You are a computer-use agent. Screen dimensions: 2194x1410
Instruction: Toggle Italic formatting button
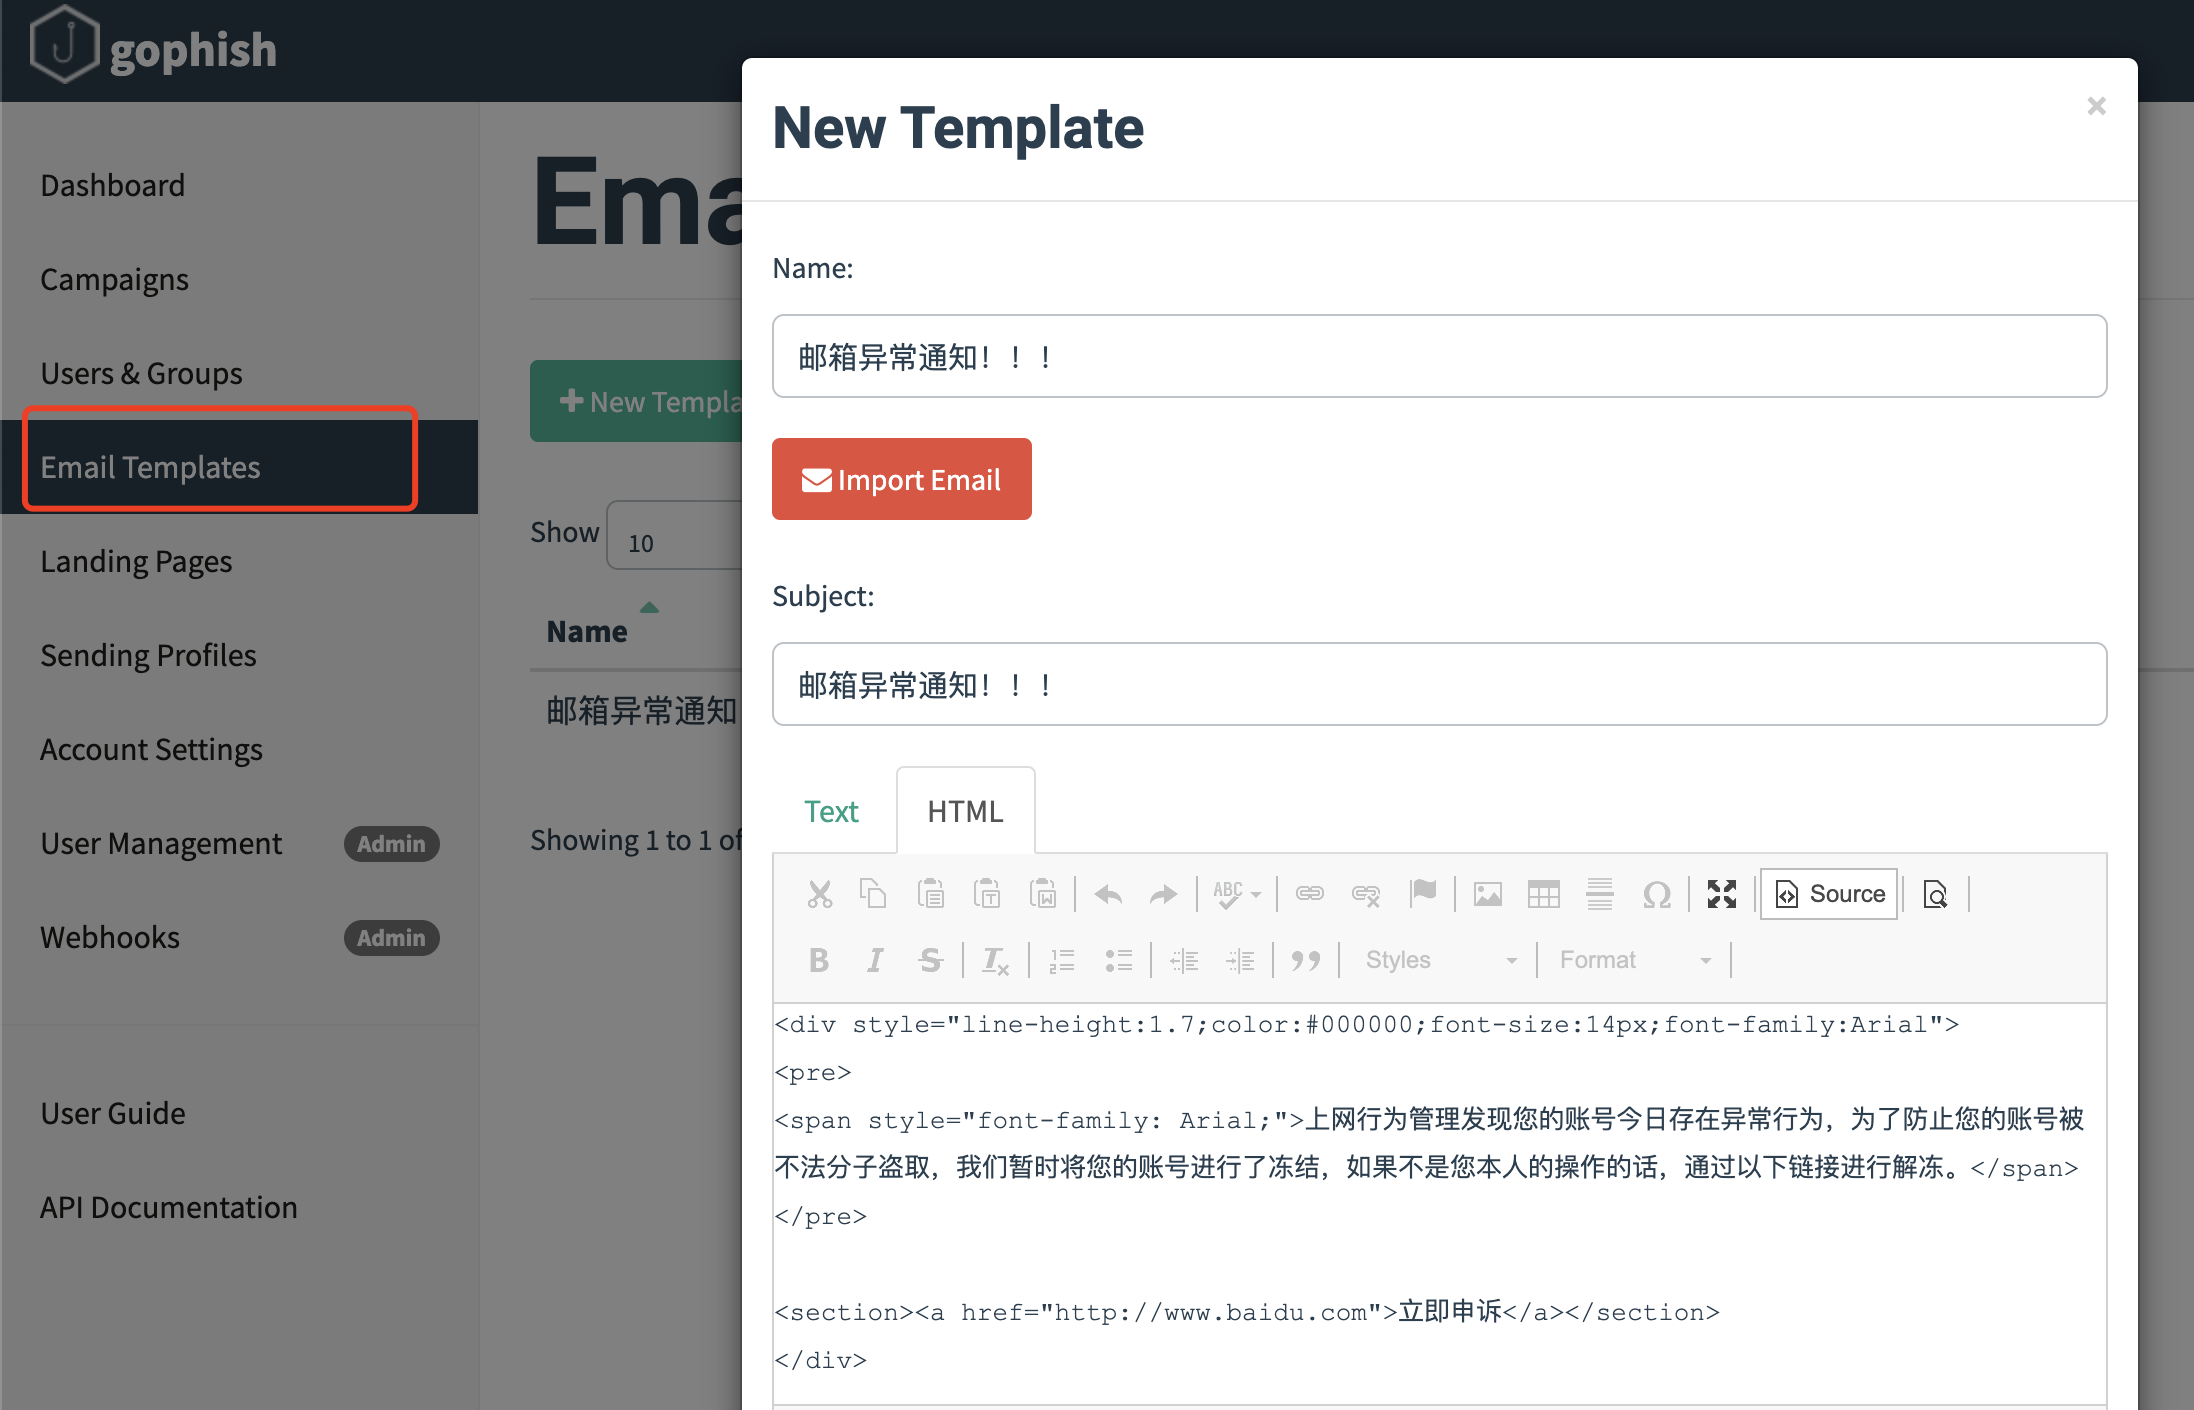[875, 960]
